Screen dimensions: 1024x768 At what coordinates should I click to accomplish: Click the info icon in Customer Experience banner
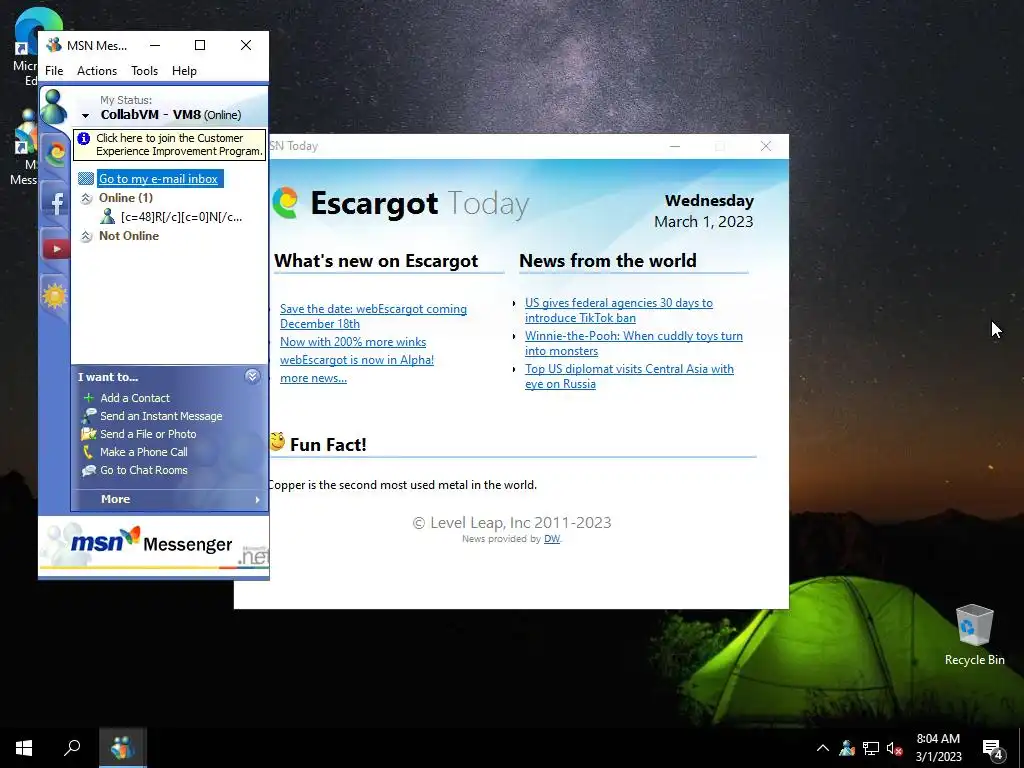coord(84,138)
